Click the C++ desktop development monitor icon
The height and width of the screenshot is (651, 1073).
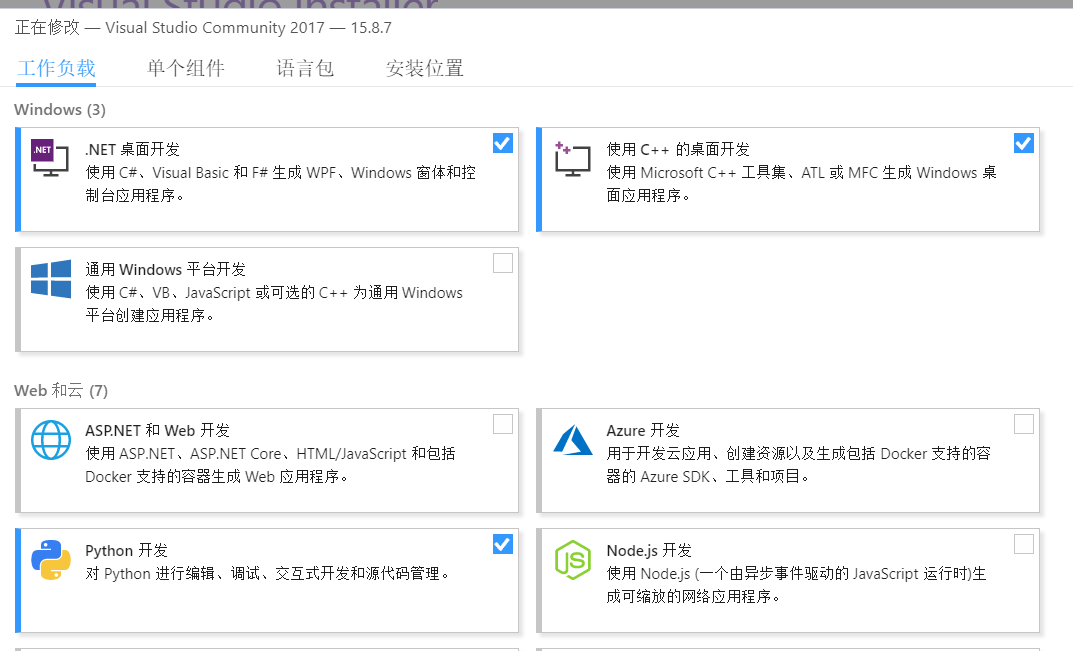[x=573, y=159]
